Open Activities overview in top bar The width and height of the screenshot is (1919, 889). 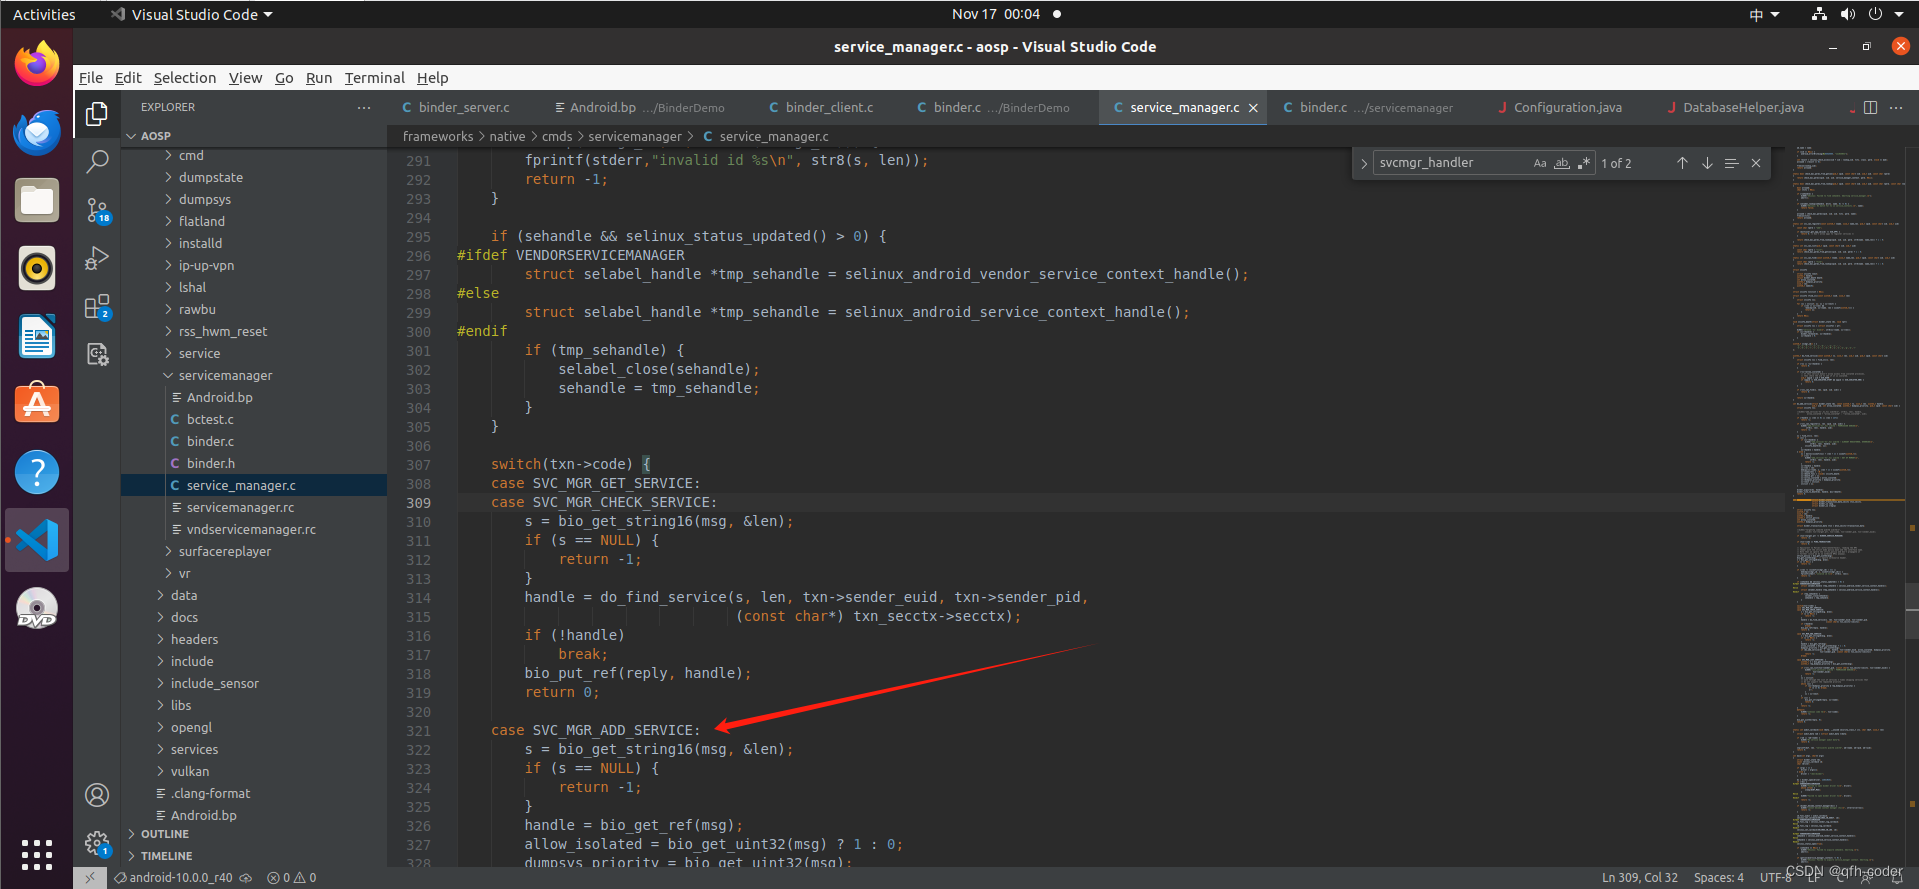pos(44,14)
